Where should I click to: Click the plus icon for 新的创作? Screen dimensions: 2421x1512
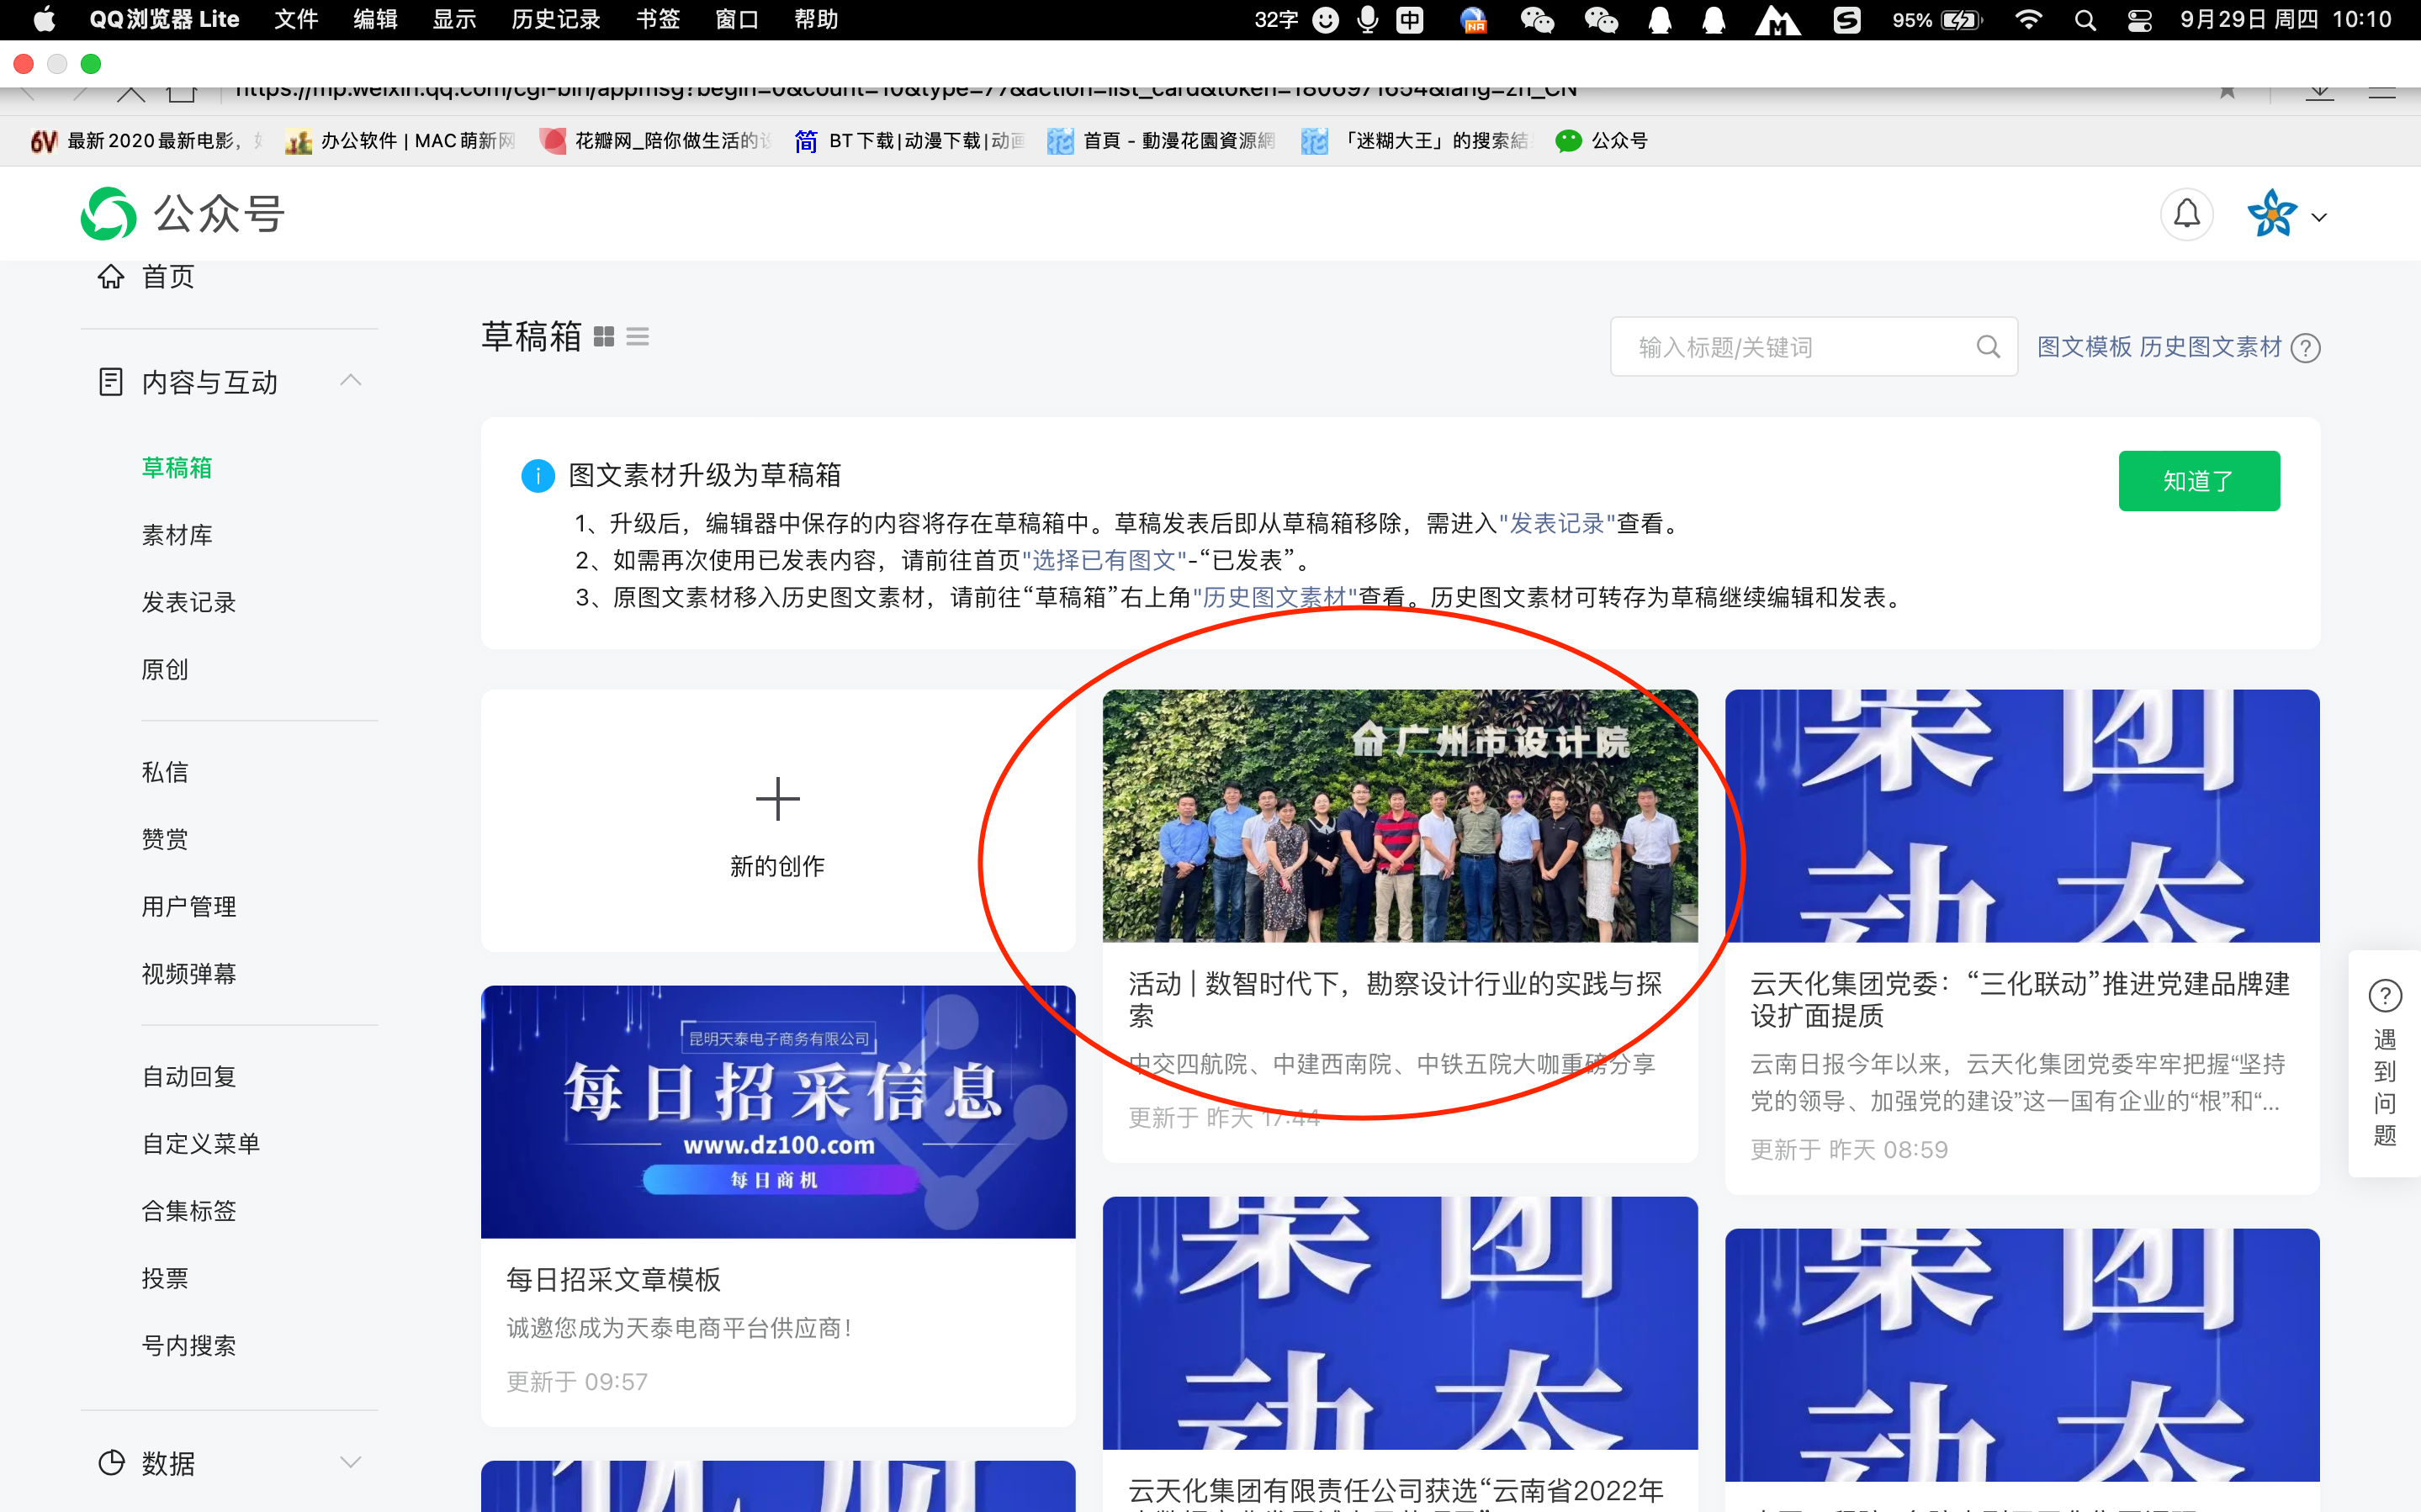coord(777,799)
